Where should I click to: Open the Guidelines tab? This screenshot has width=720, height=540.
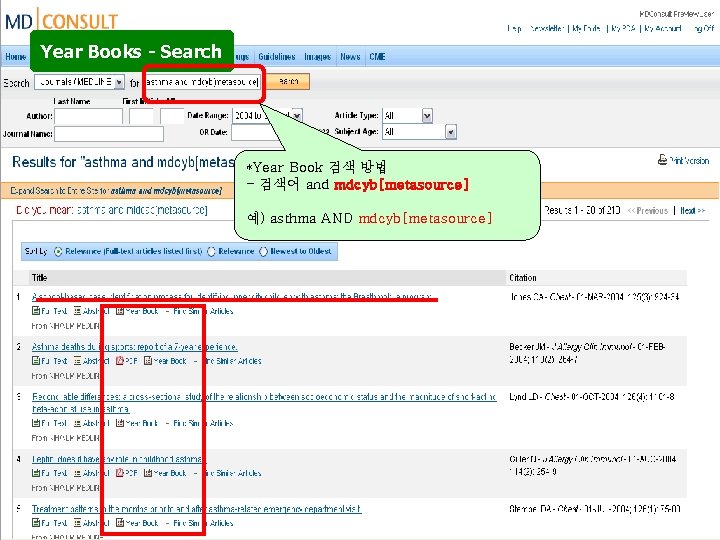click(276, 57)
